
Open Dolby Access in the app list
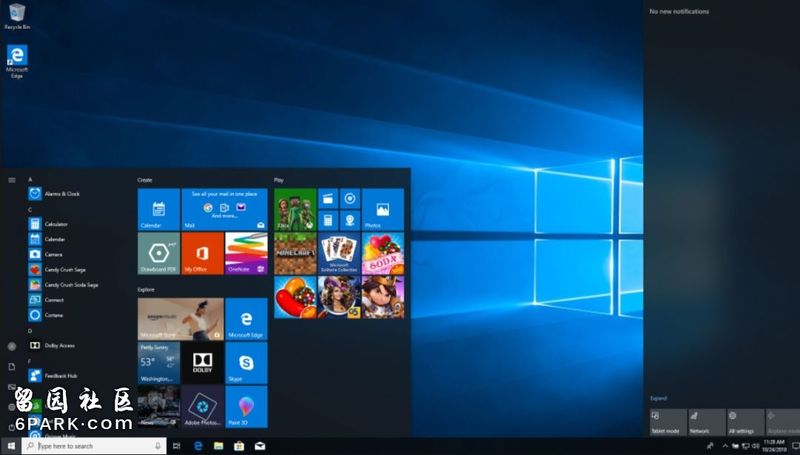click(x=52, y=345)
